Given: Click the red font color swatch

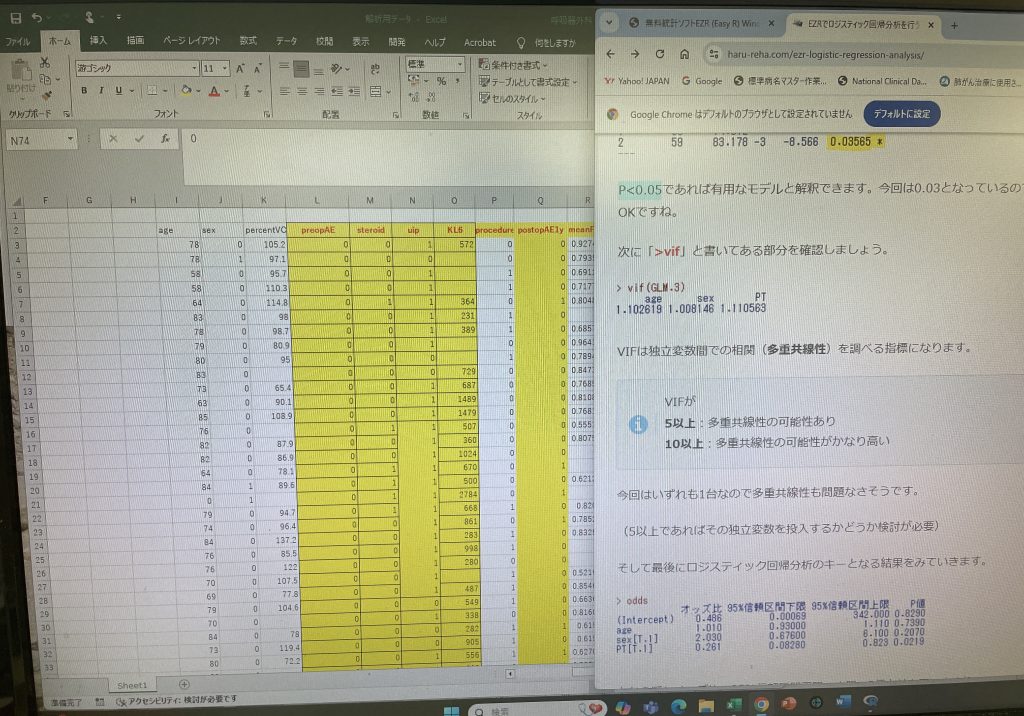Looking at the screenshot, I should point(214,92).
